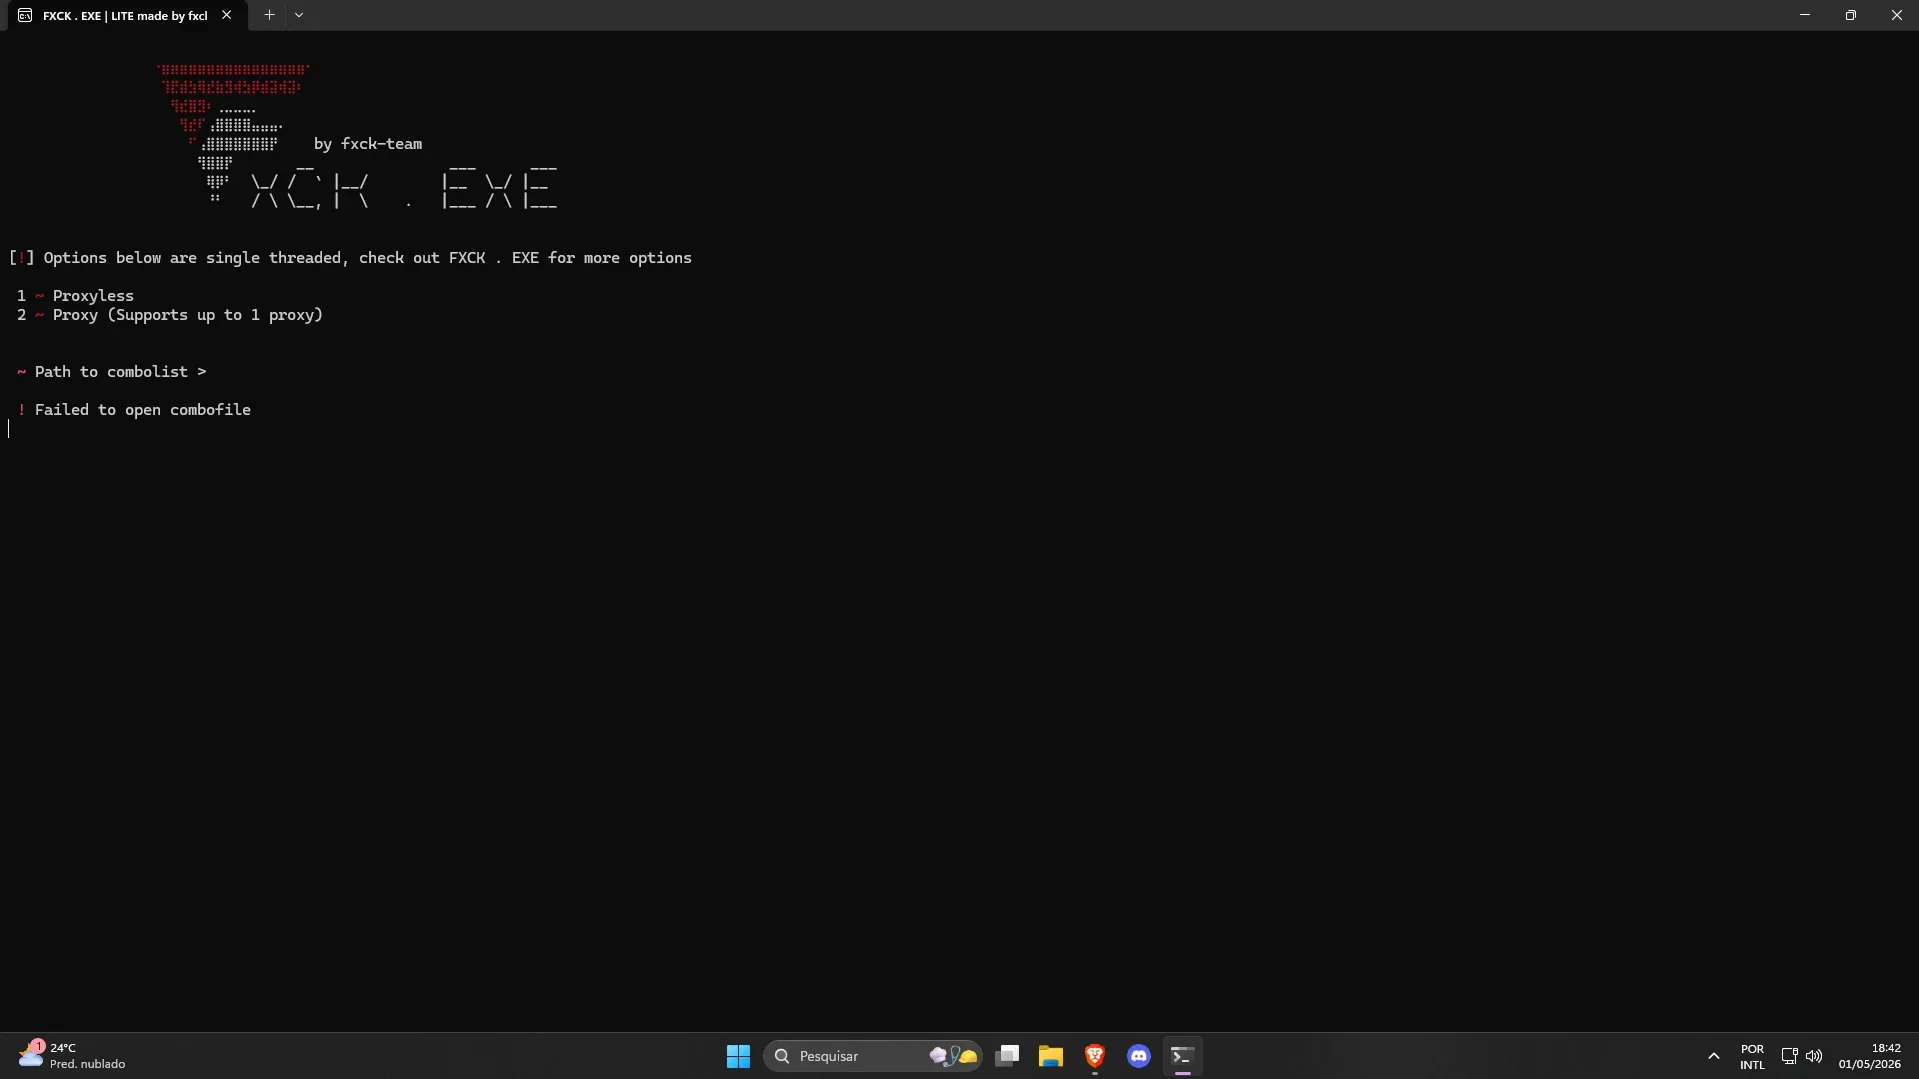Click the 'Proxy (Supports up to 1 proxy)' line
1919x1079 pixels.
click(x=170, y=315)
